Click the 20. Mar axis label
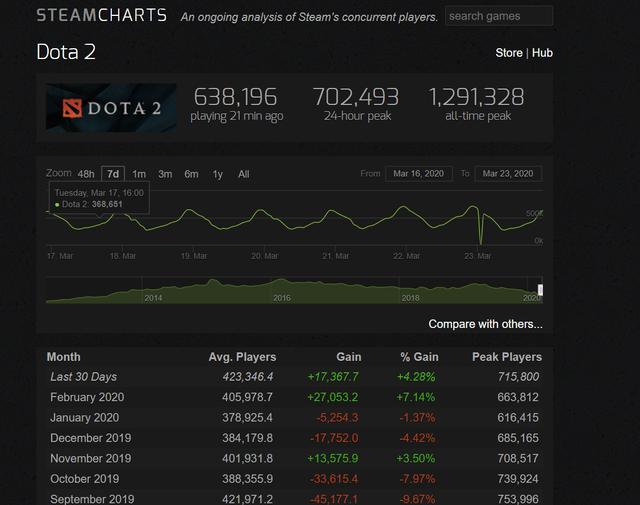The width and height of the screenshot is (640, 505). click(264, 256)
